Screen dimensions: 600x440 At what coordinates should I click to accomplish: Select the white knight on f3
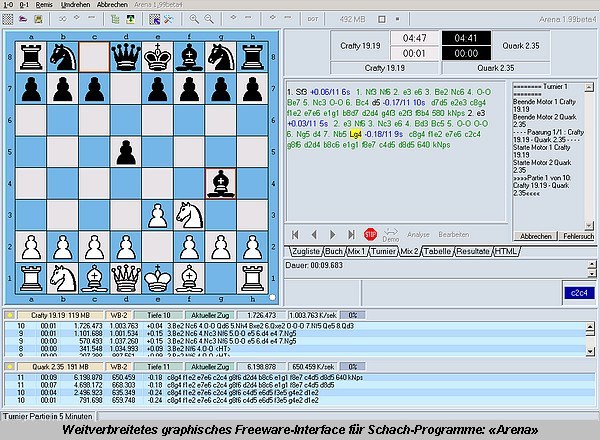[x=189, y=215]
